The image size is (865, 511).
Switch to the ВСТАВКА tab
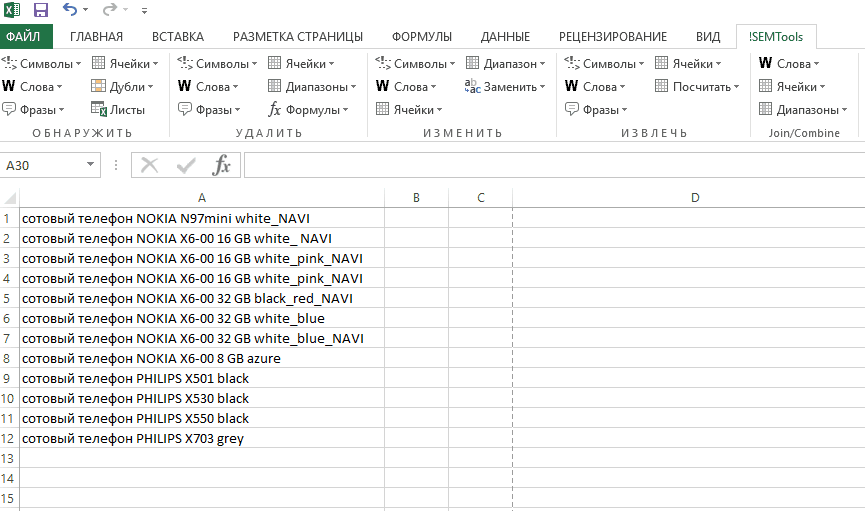(178, 37)
